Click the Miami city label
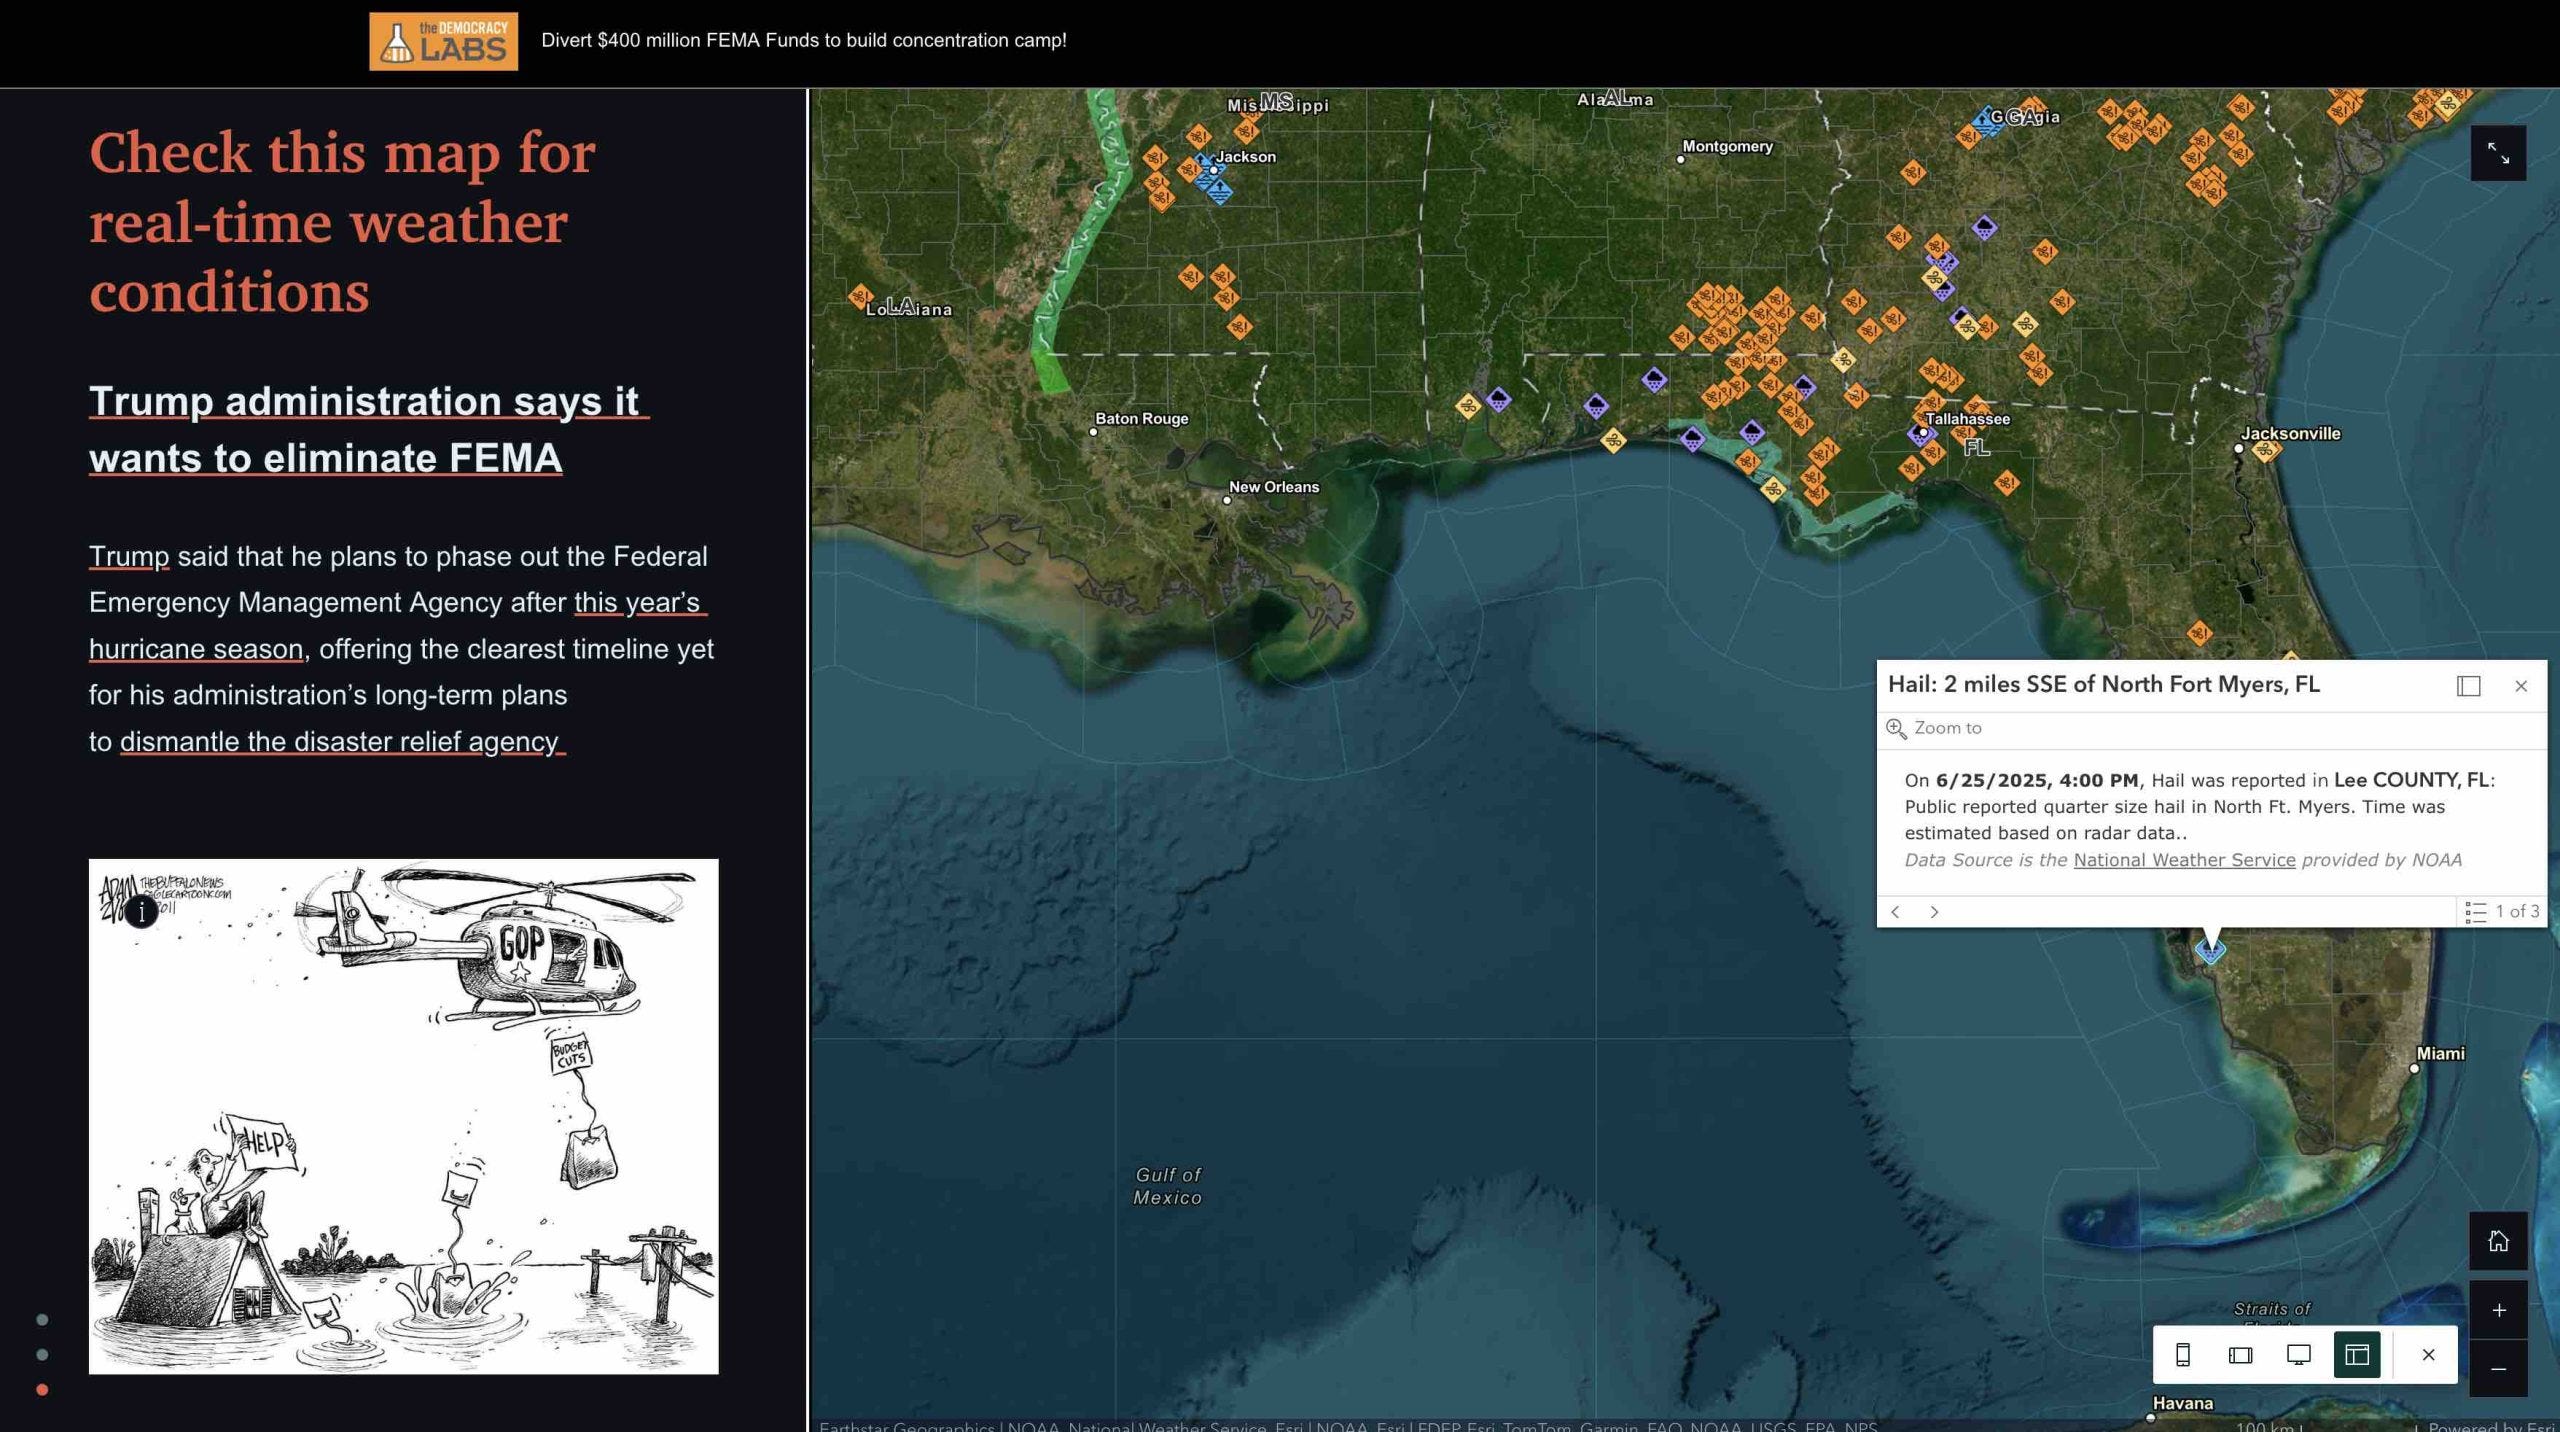This screenshot has width=2560, height=1432. tap(2440, 1053)
